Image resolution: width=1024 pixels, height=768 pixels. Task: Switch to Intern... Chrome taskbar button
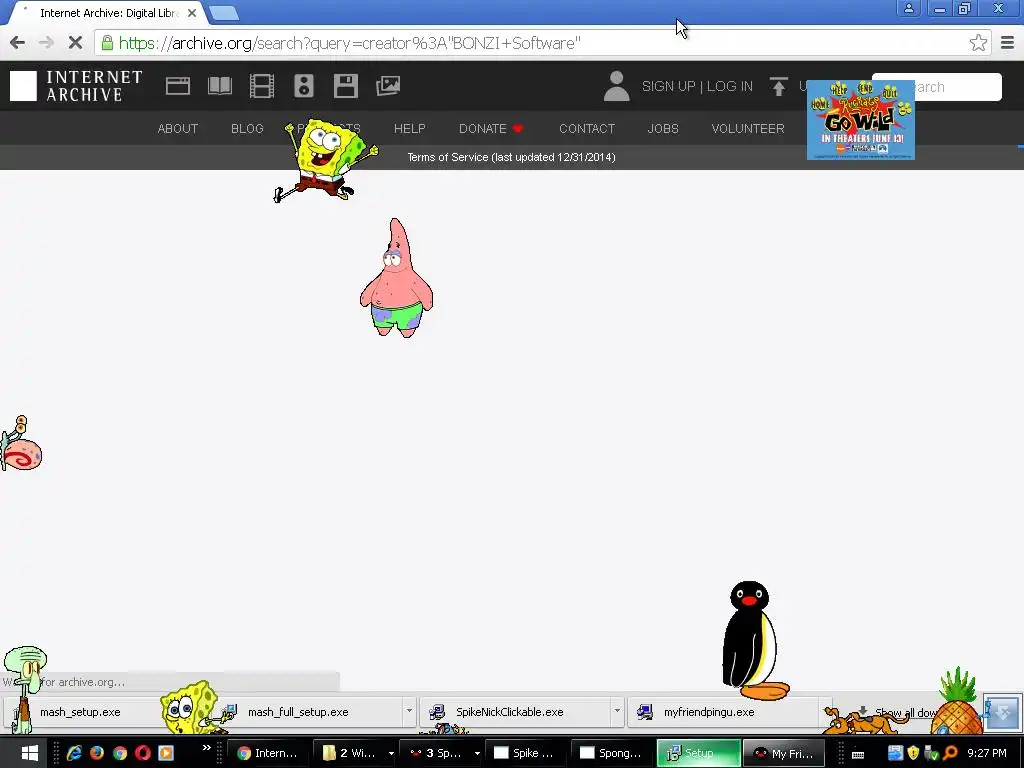point(267,753)
